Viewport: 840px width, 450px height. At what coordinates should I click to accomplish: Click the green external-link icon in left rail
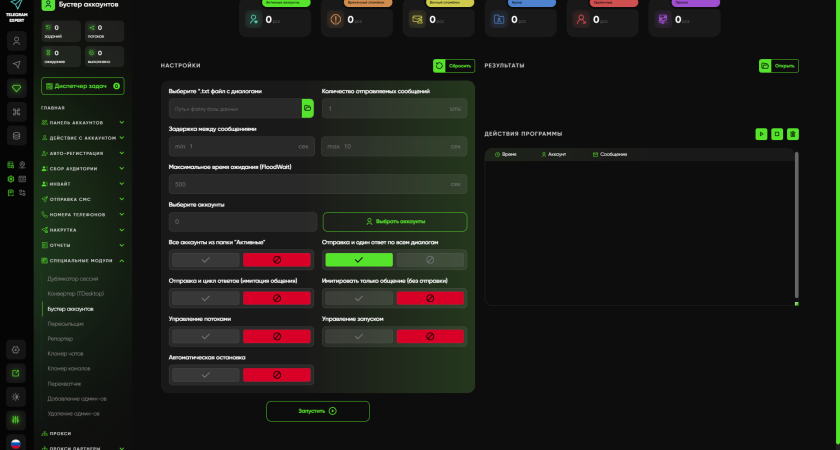coord(16,373)
